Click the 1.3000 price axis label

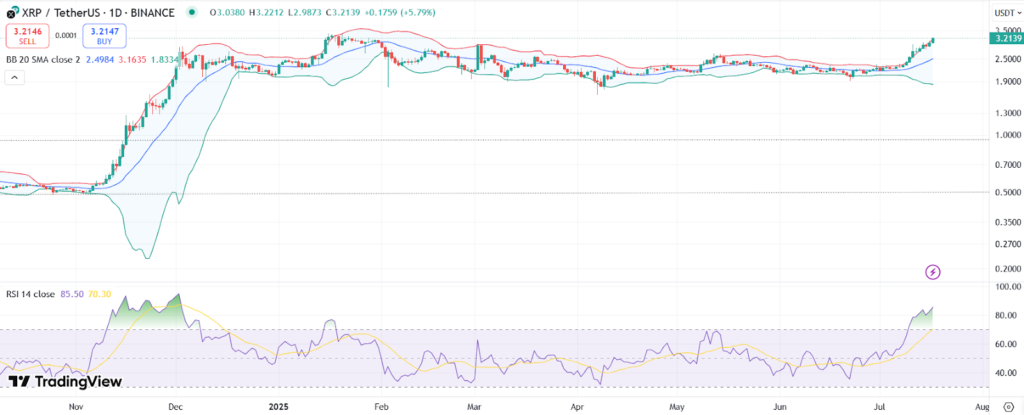tap(1008, 113)
